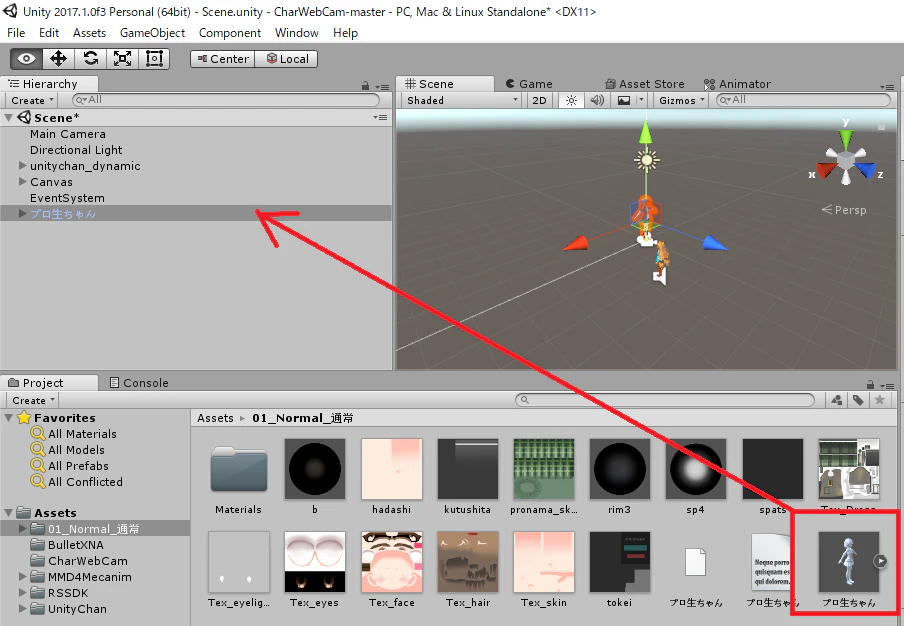Expand the unitychan_dynamic object
This screenshot has height=626, width=904.
click(22, 166)
